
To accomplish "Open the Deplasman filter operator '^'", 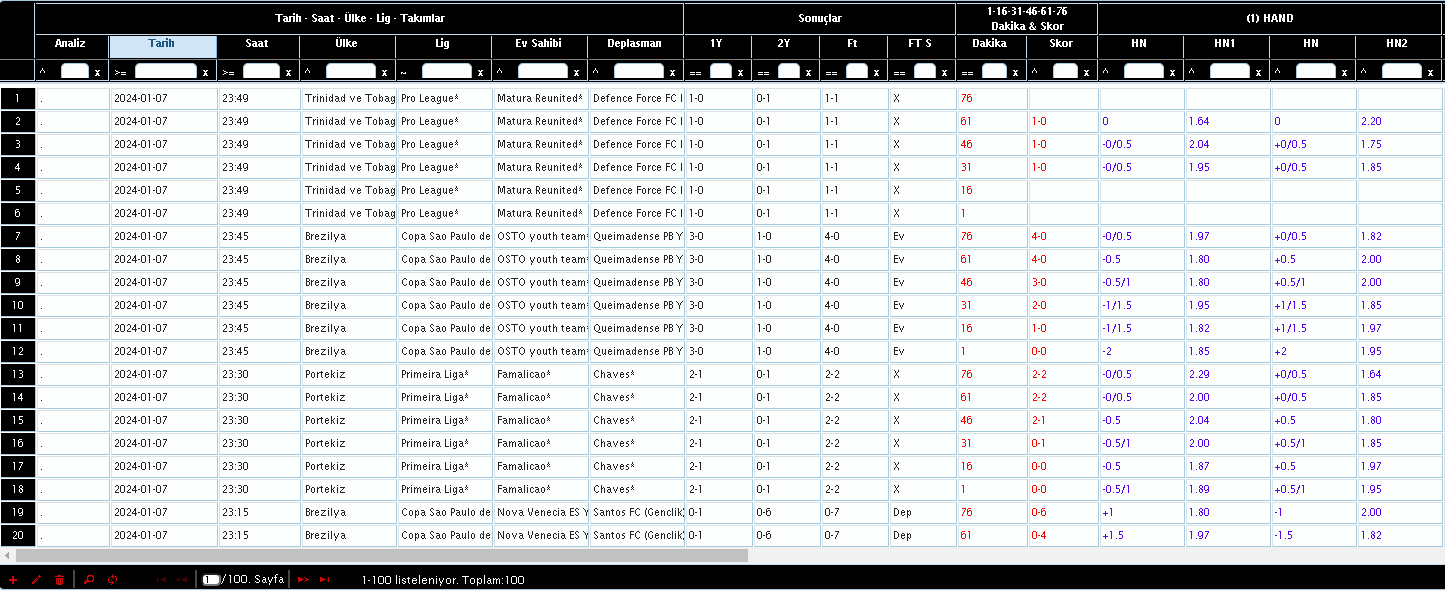I will (x=596, y=72).
